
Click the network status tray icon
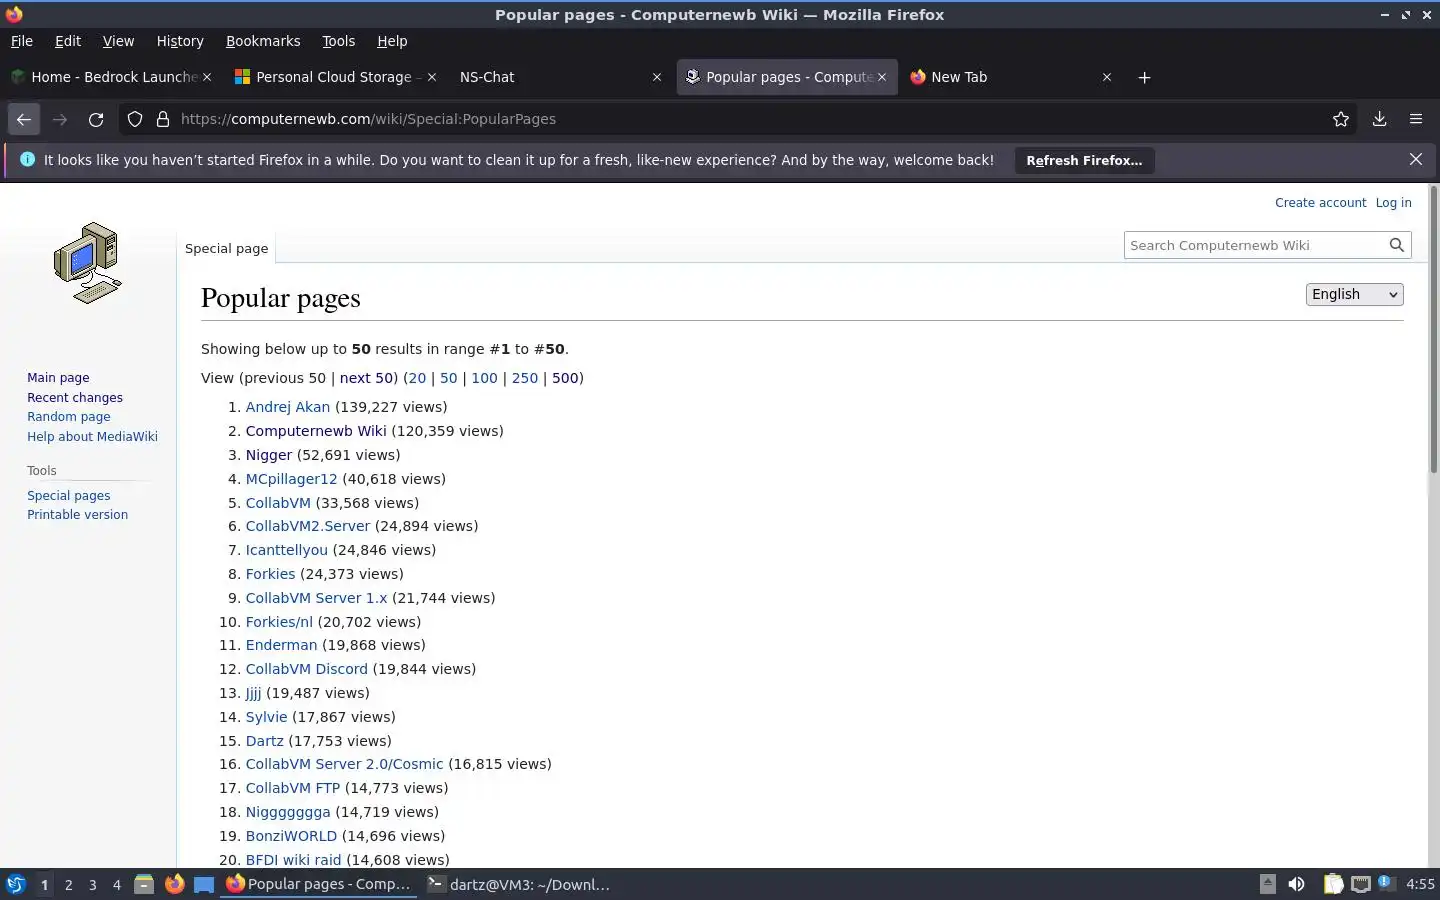[1360, 884]
